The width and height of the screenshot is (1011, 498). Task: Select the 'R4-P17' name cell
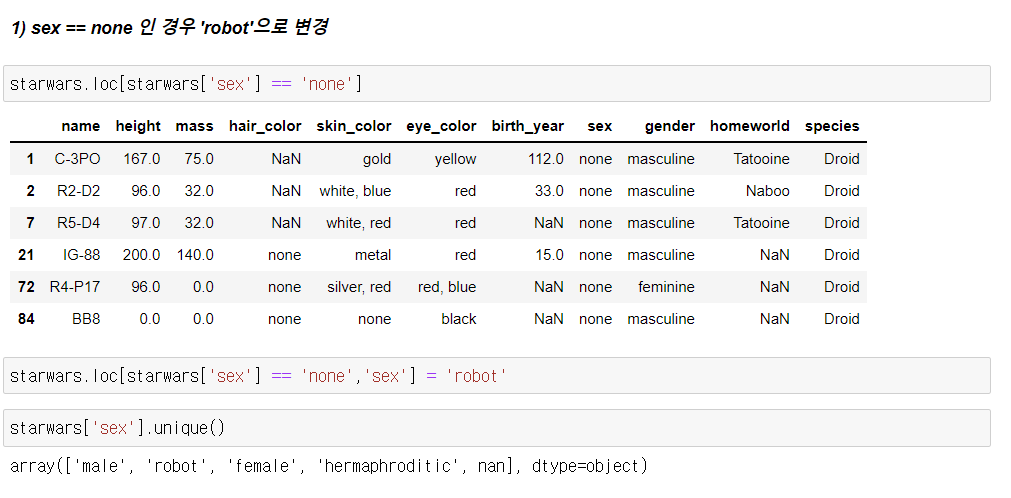[75, 287]
